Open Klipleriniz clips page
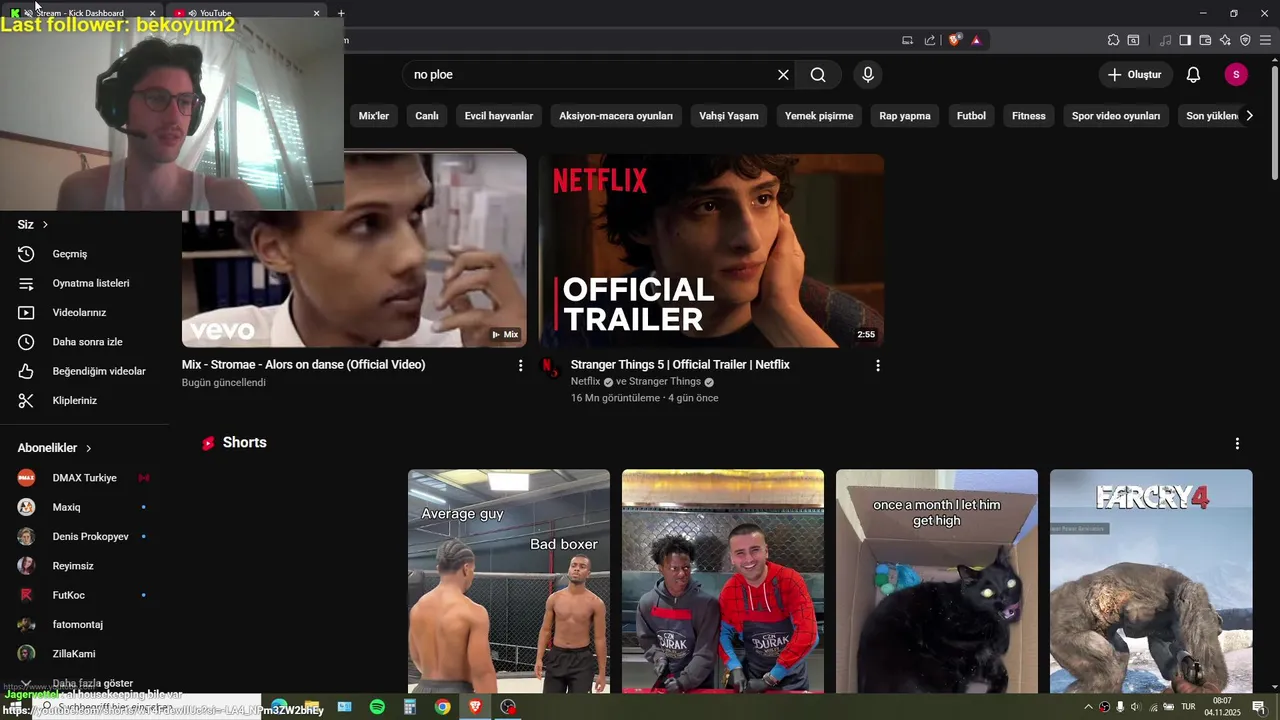The width and height of the screenshot is (1280, 720). [84, 401]
